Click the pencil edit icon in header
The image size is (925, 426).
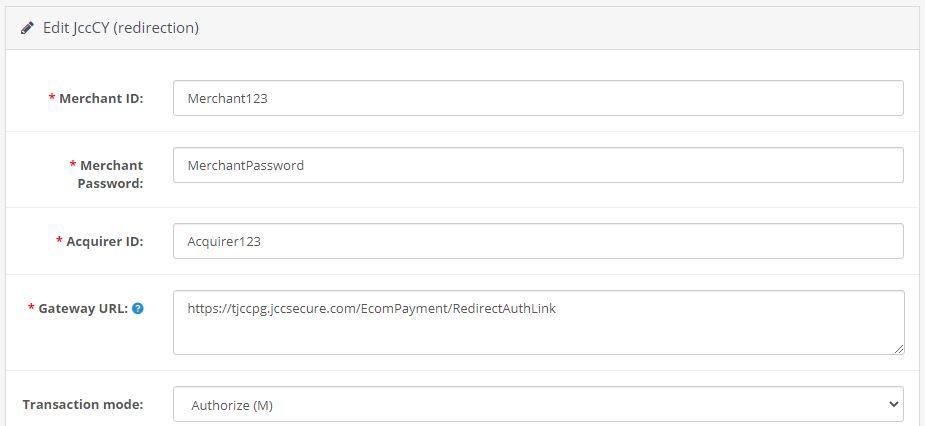[27, 28]
